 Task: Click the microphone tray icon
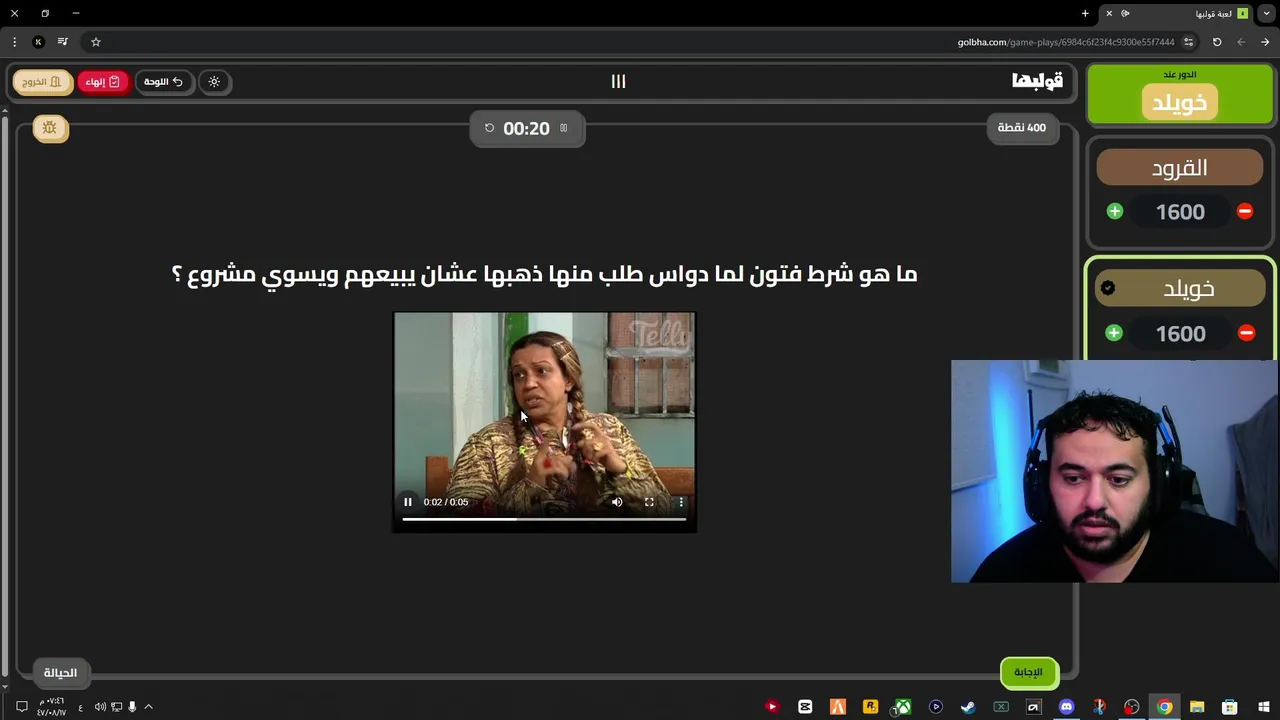click(132, 707)
